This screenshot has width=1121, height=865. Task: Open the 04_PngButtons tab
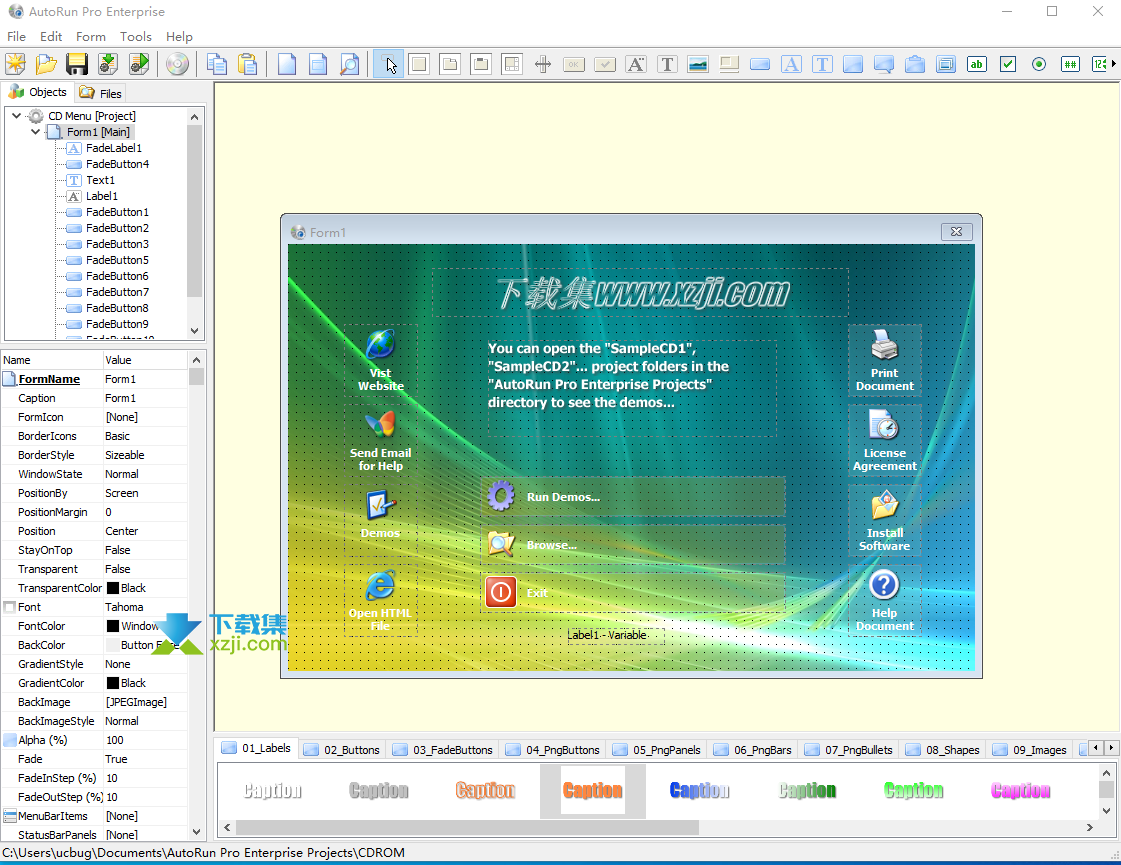click(553, 749)
